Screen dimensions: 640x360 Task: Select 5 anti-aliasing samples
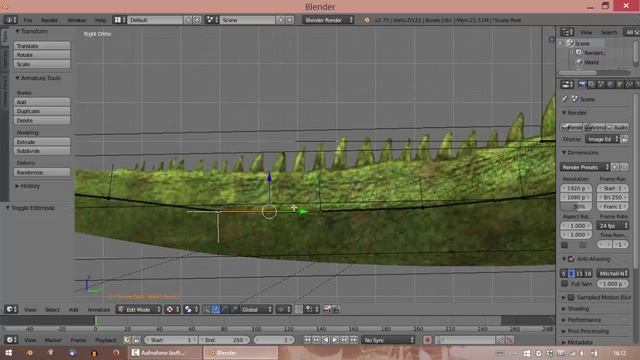564,273
